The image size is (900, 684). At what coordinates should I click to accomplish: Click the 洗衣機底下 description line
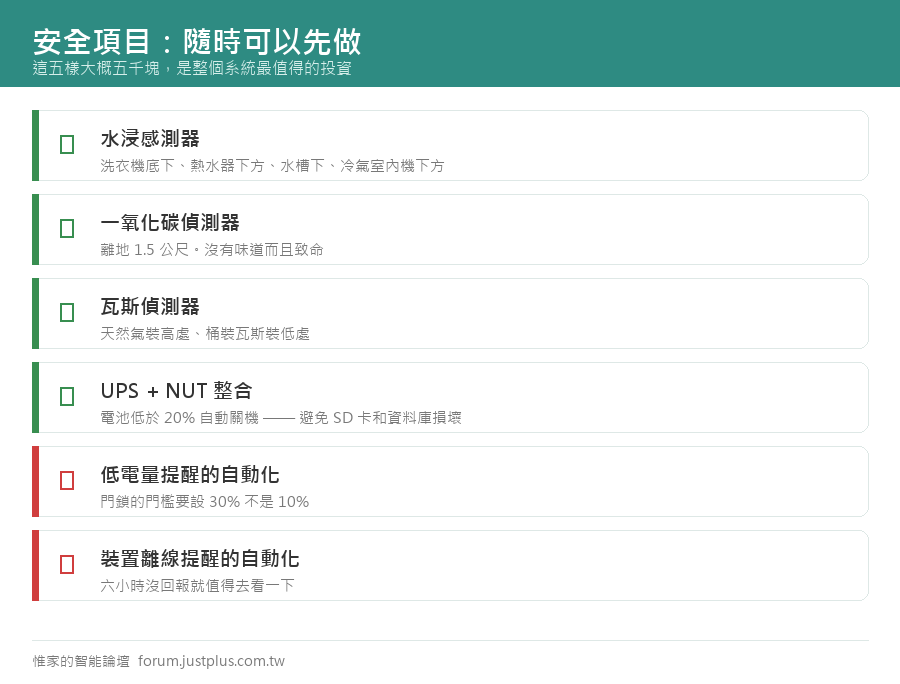tap(272, 166)
